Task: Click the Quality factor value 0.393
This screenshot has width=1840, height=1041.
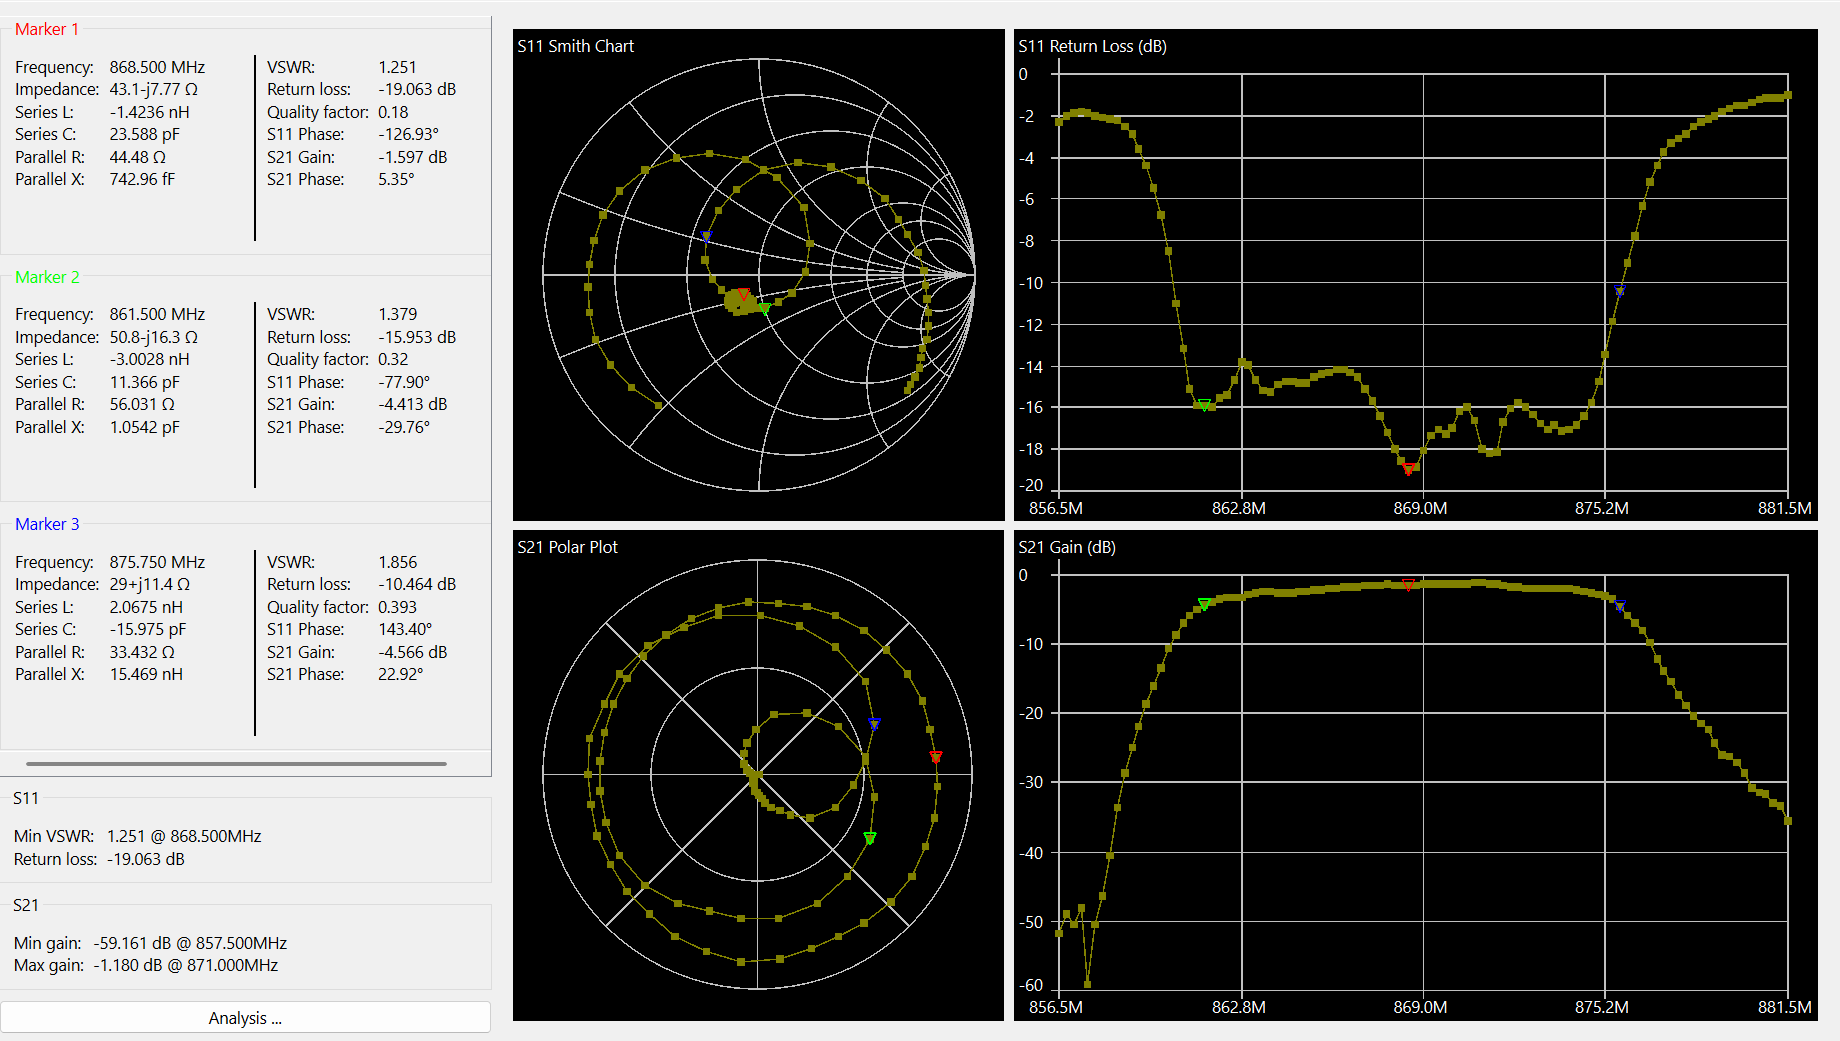Action: click(397, 607)
